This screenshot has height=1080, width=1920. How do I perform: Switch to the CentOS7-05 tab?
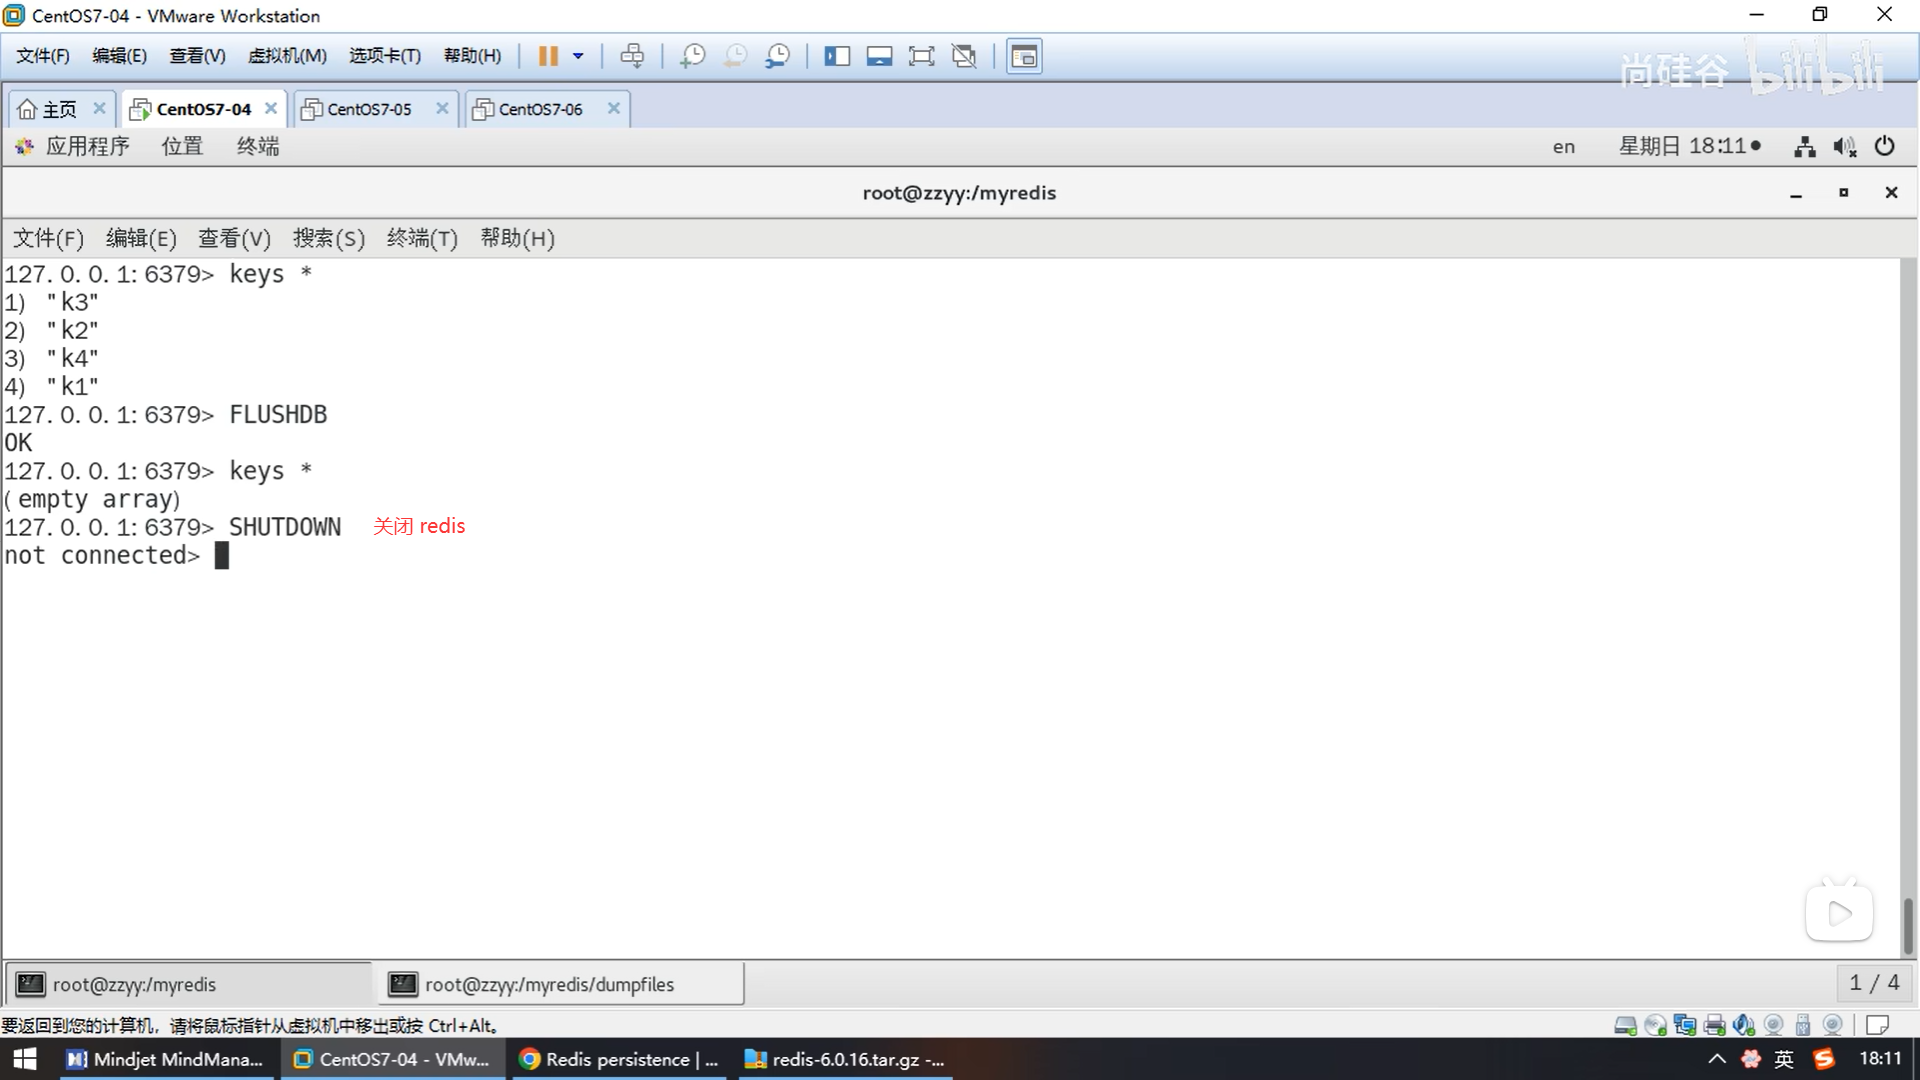[369, 109]
